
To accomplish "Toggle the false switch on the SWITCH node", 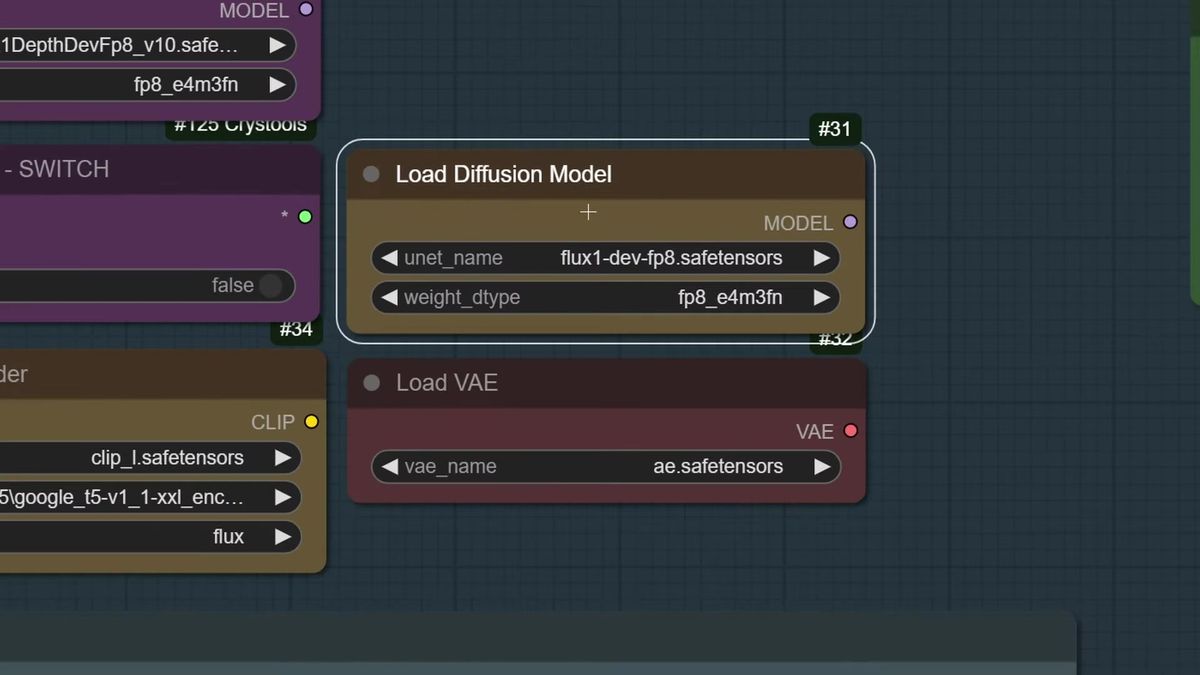I will point(270,285).
